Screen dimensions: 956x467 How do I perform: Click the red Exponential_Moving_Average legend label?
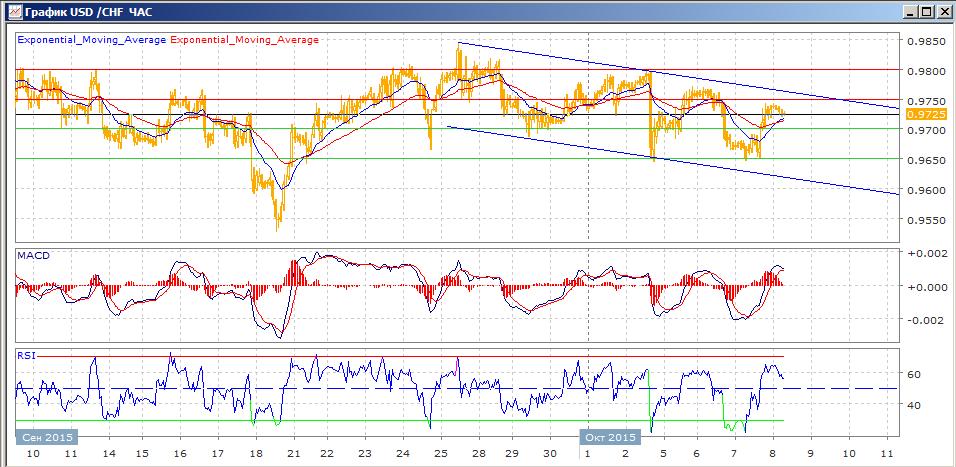tap(244, 40)
